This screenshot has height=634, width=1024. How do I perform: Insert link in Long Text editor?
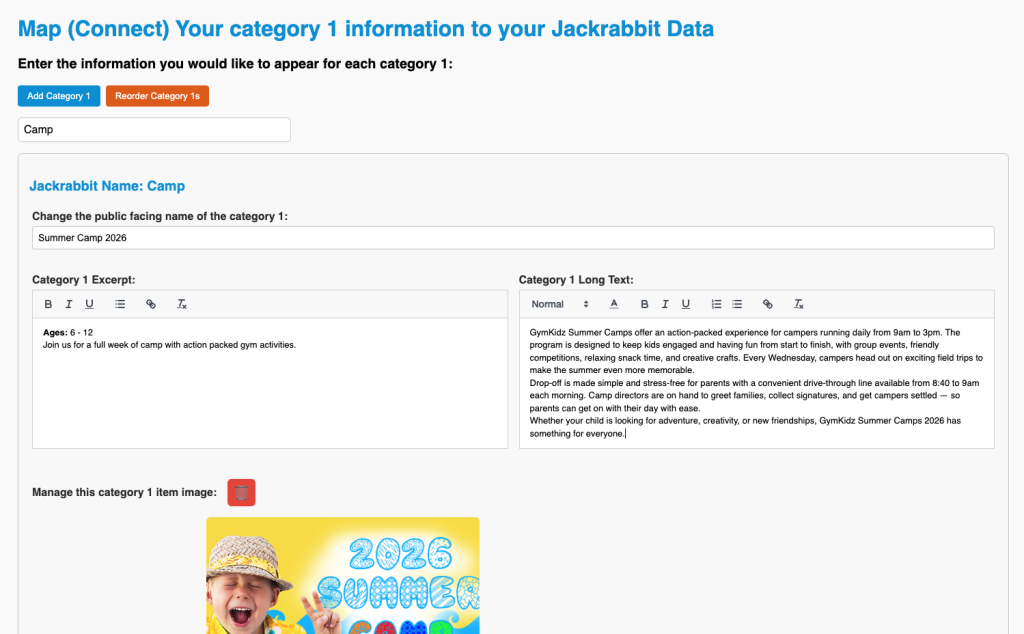click(768, 304)
